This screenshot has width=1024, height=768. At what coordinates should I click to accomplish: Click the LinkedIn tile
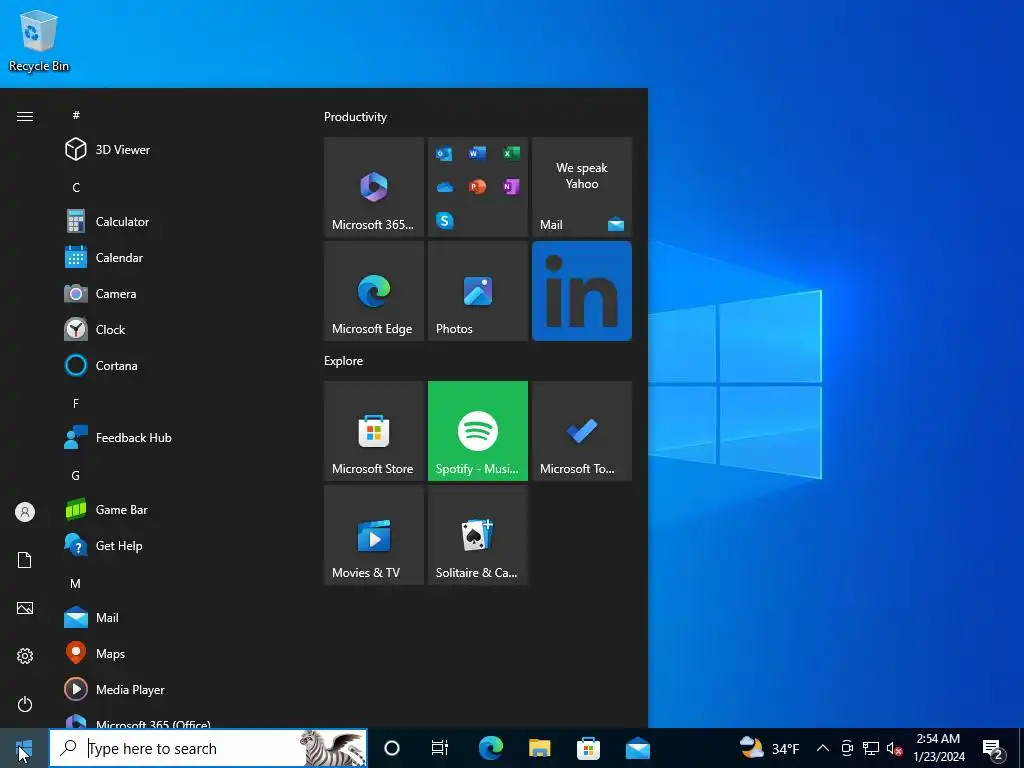click(582, 291)
